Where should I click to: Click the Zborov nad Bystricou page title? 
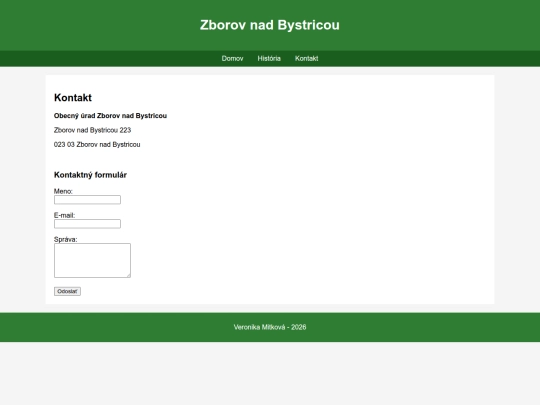[x=270, y=25]
